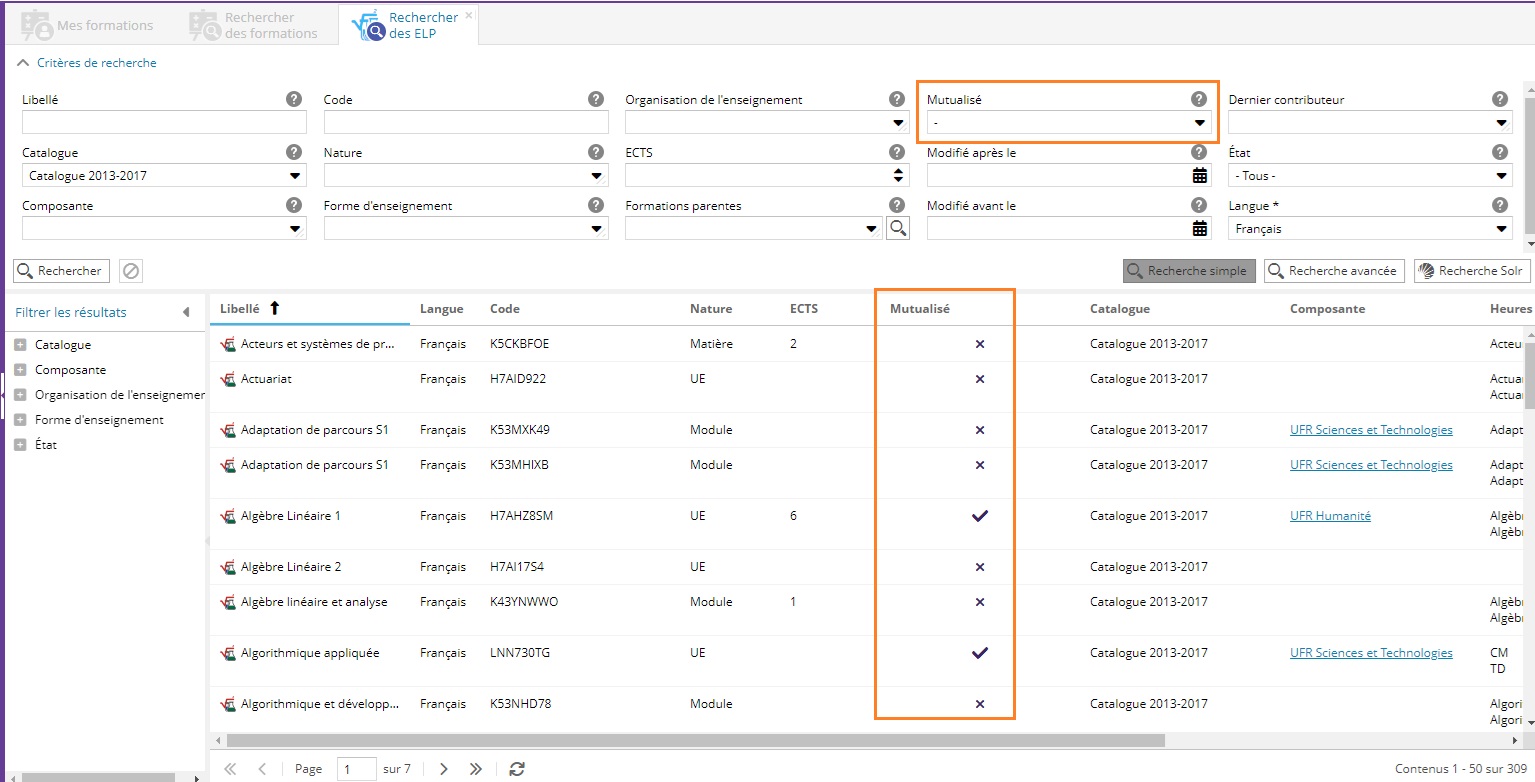Collapse the Filtrer les résultats panel
This screenshot has width=1535, height=782.
point(186,312)
